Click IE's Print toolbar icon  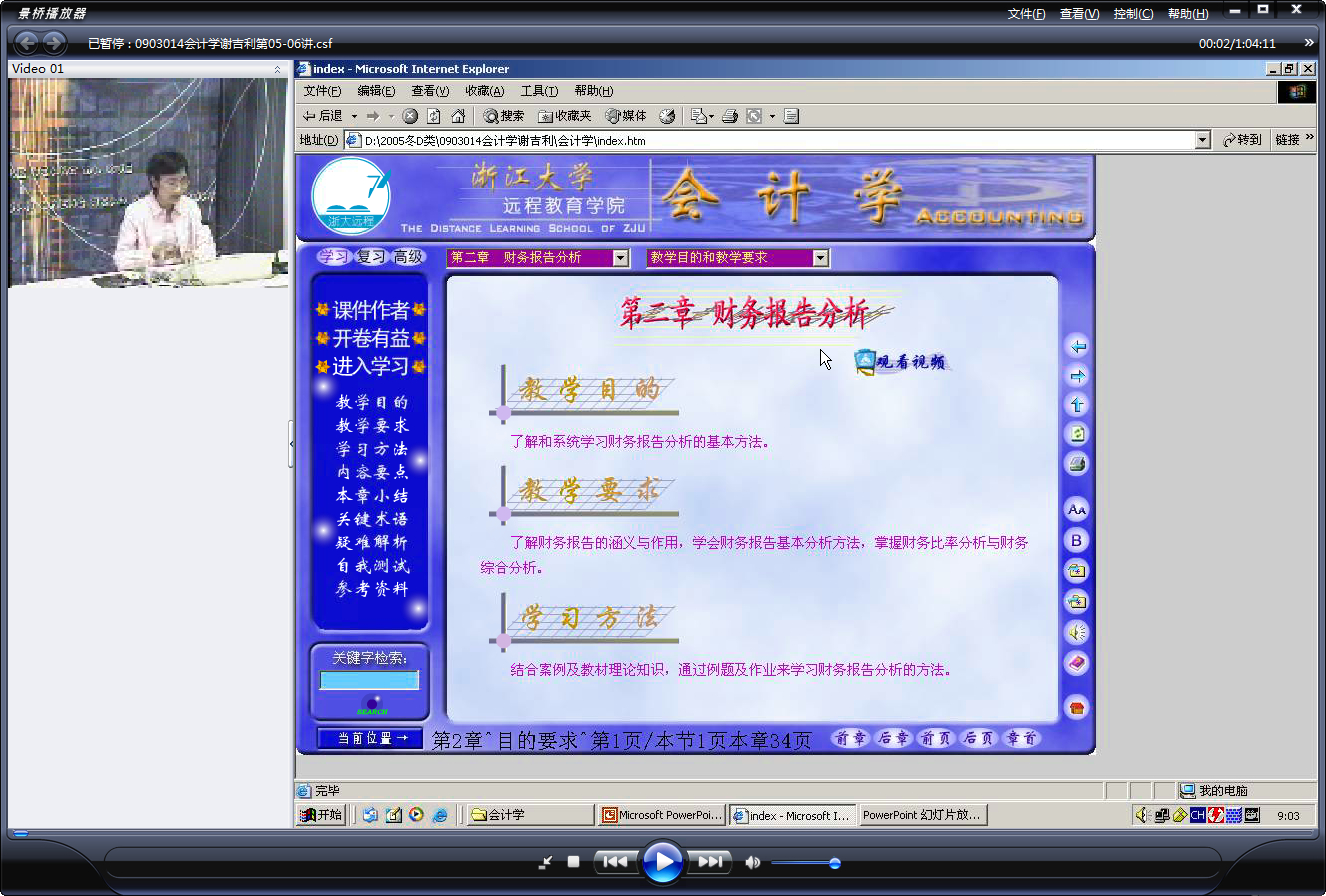[730, 116]
